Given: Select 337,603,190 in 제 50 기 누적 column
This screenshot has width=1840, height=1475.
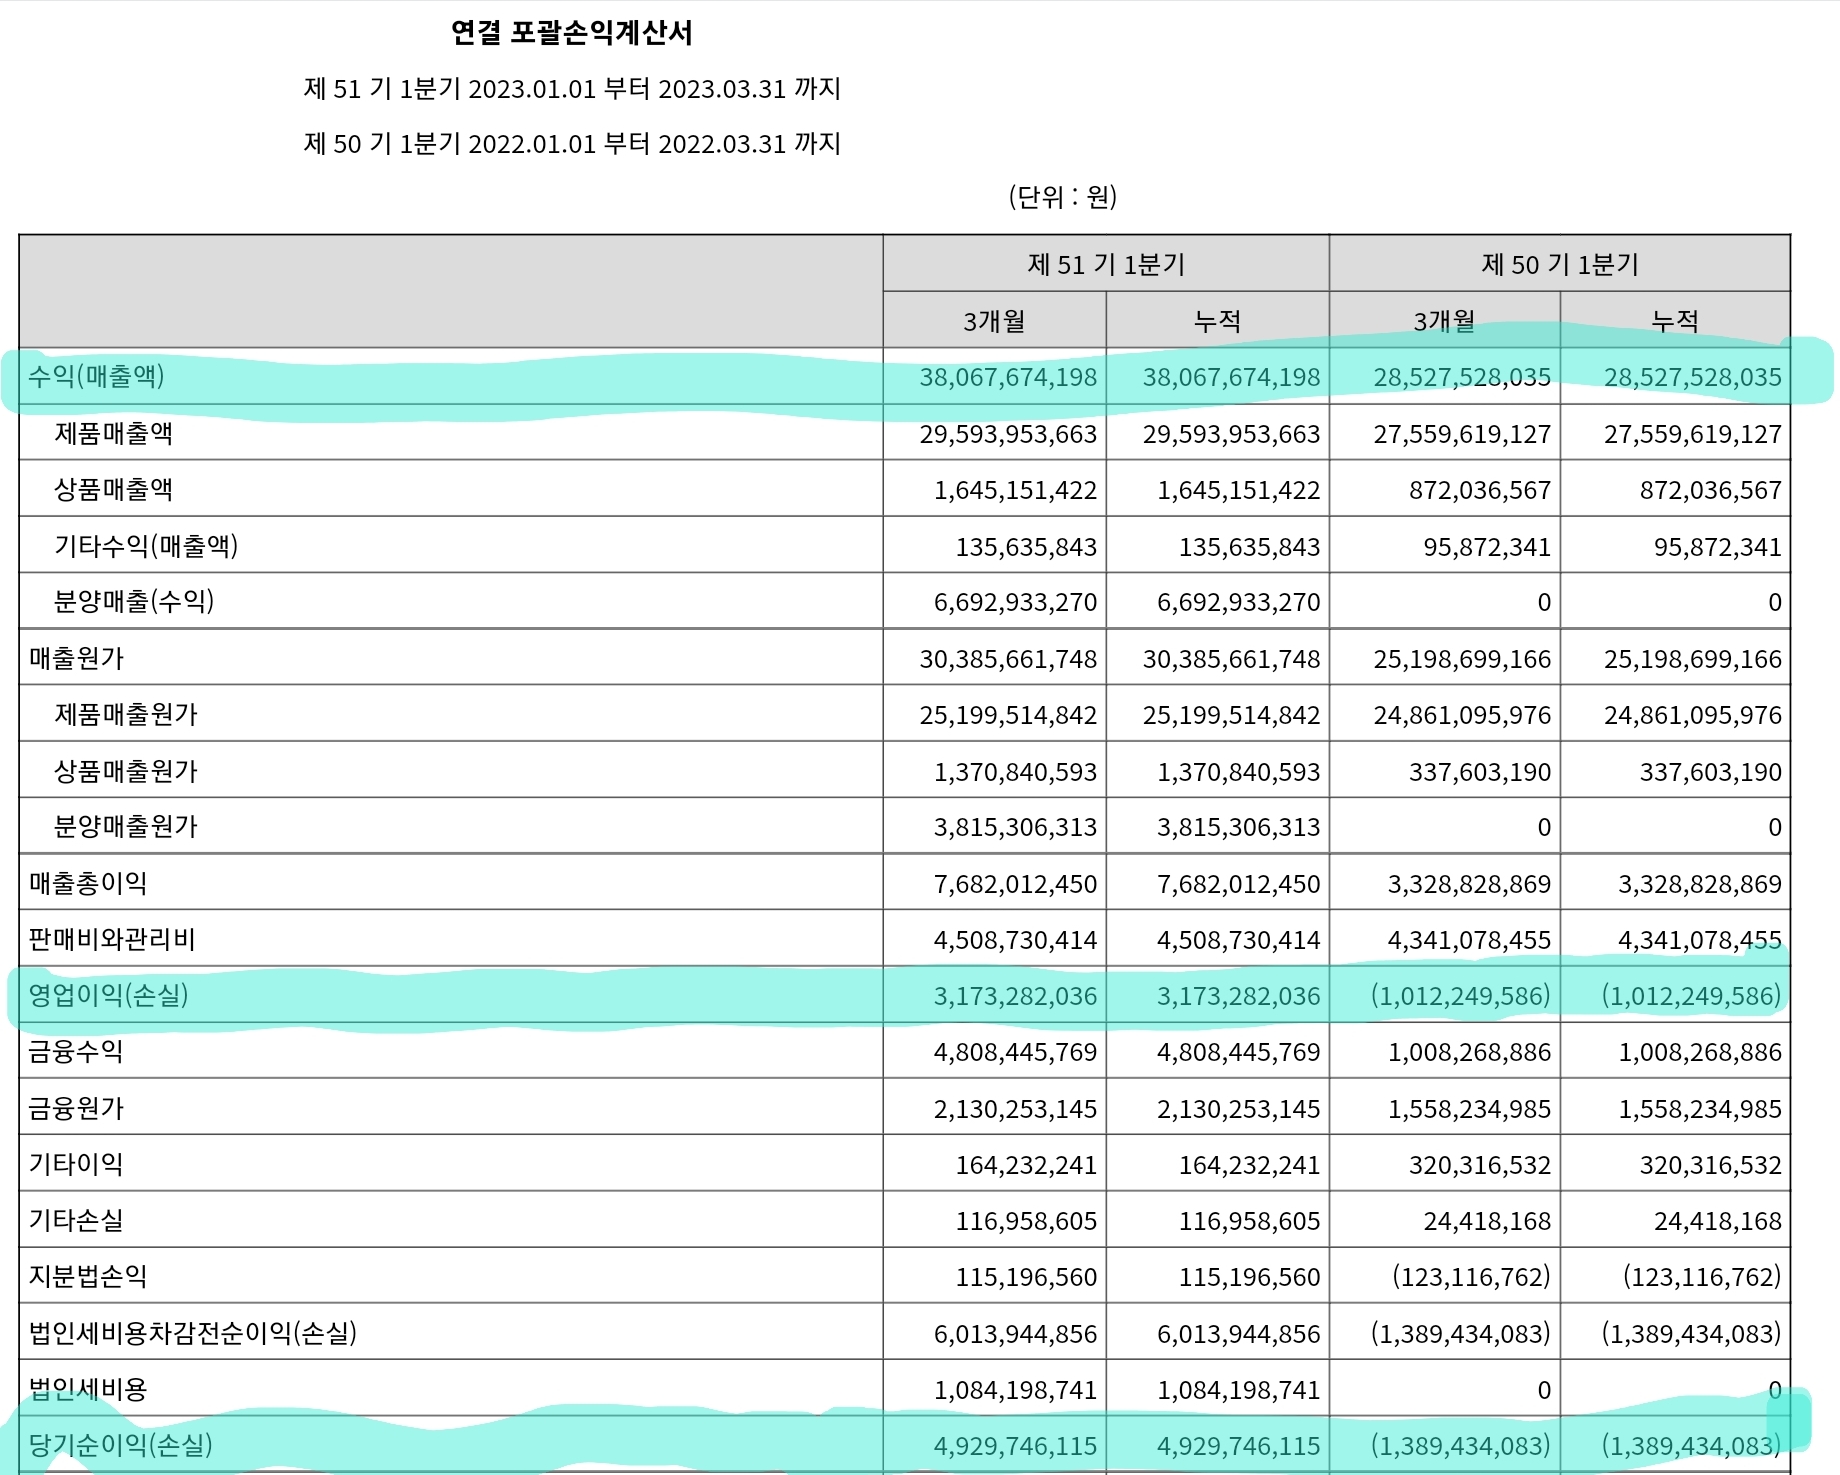Looking at the screenshot, I should pos(1711,772).
